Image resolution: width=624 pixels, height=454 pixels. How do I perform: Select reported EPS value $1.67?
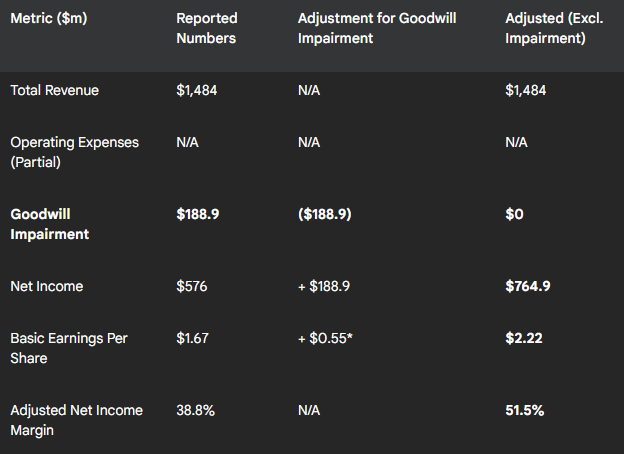tap(192, 338)
